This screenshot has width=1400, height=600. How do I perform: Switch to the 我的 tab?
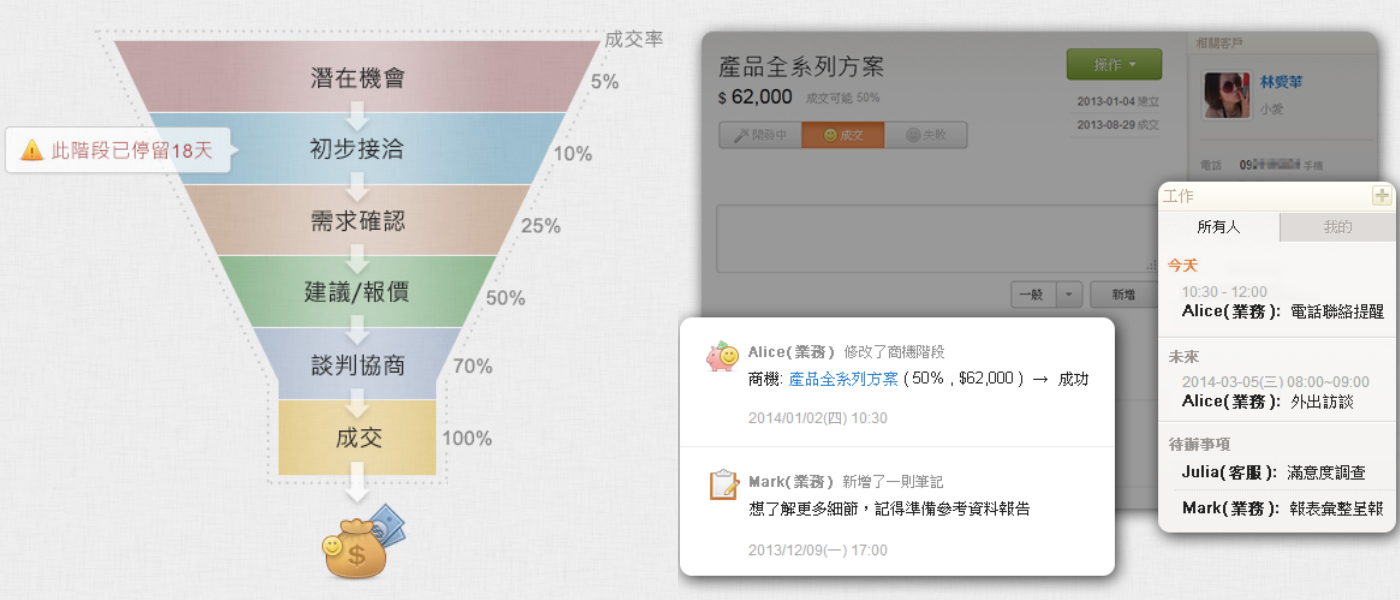pyautogui.click(x=1338, y=227)
